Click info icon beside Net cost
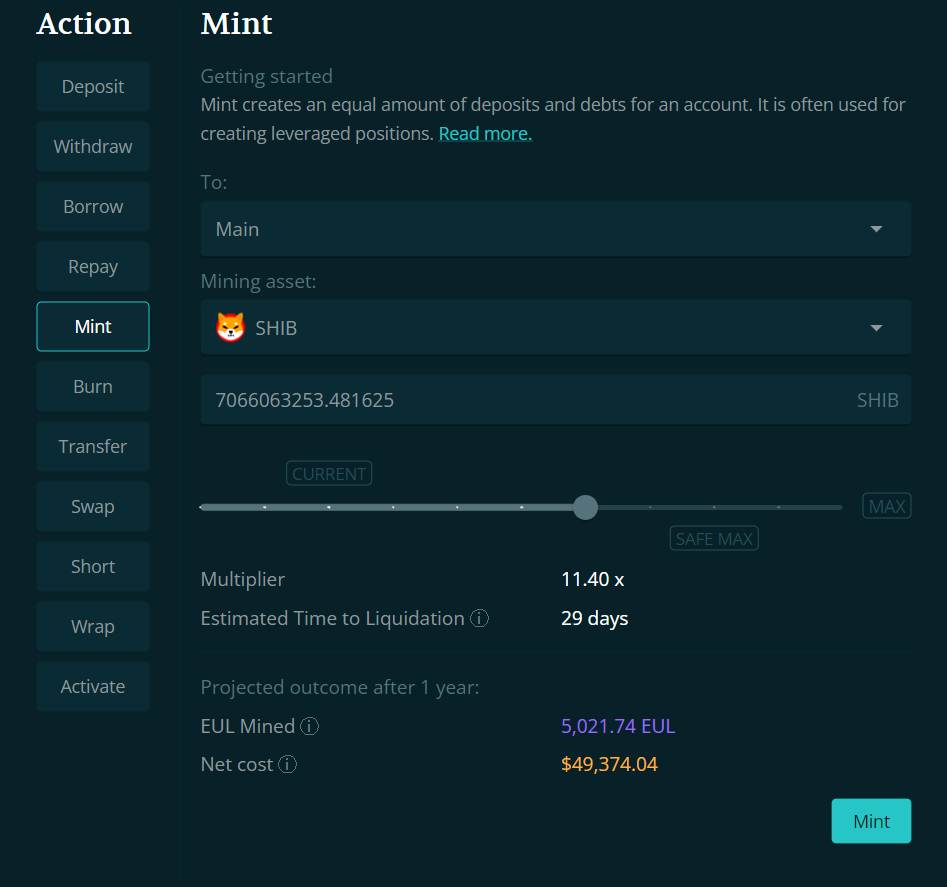The height and width of the screenshot is (887, 947). point(288,765)
